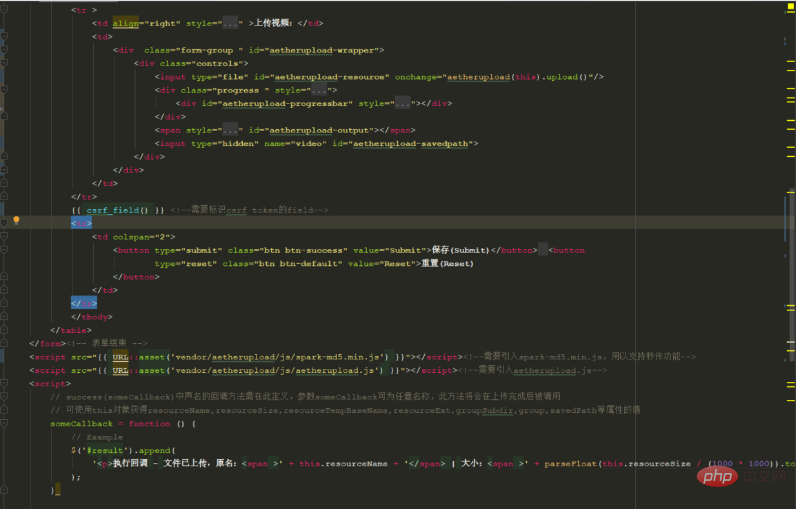Place cursor on the $('#result') selector
Screen dimensions: 796x509
95,450
